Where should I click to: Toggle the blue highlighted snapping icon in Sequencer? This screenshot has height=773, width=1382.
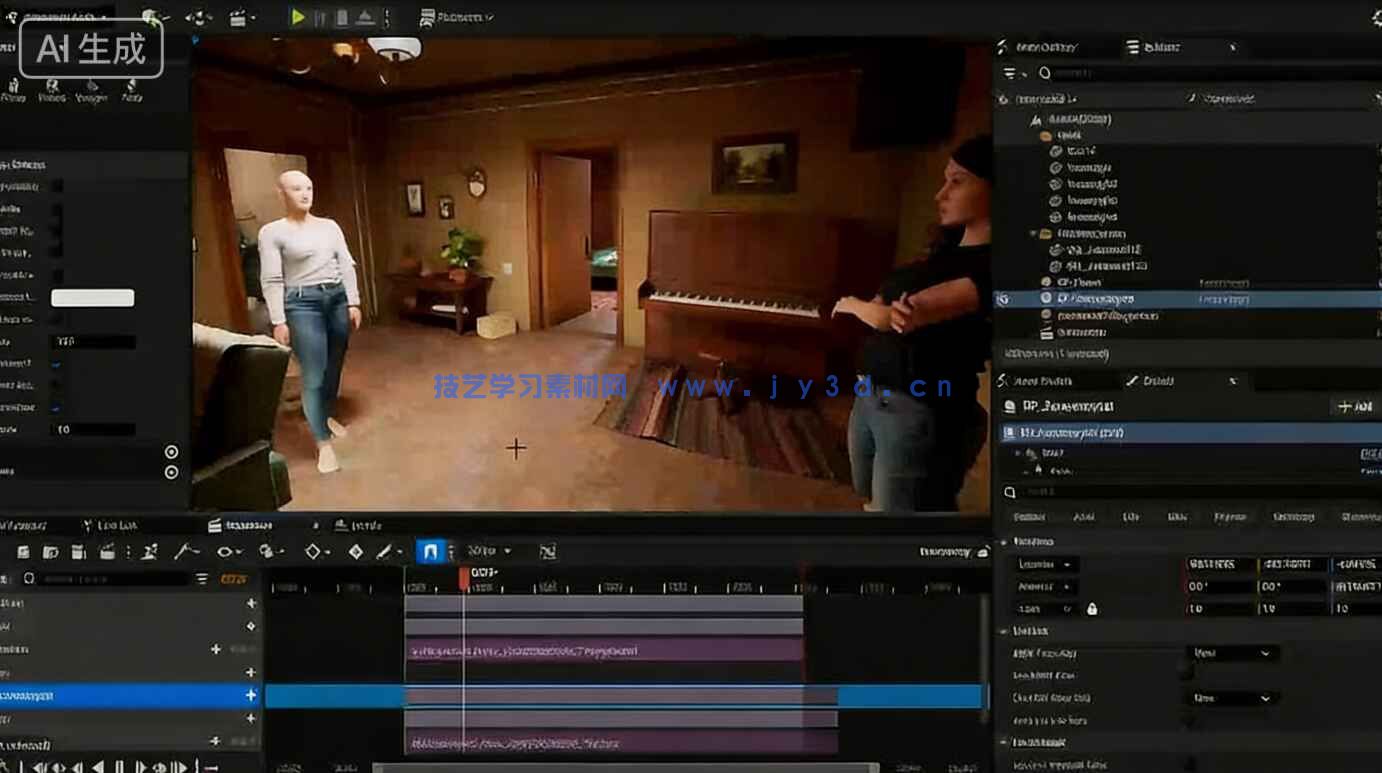tap(430, 551)
